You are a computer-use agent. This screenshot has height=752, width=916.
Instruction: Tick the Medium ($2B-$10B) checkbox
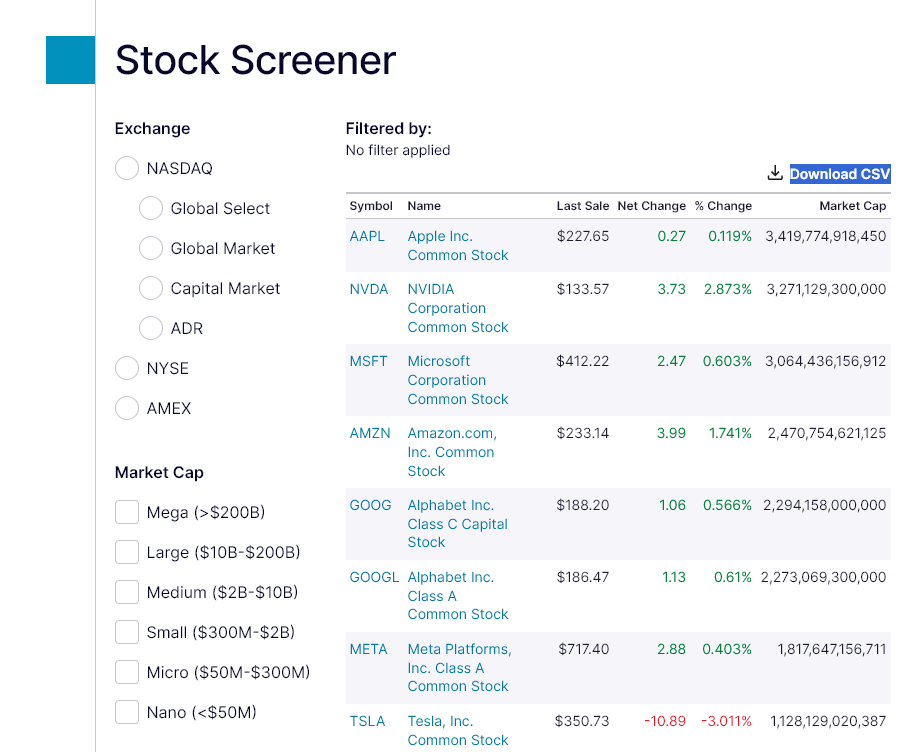click(127, 592)
